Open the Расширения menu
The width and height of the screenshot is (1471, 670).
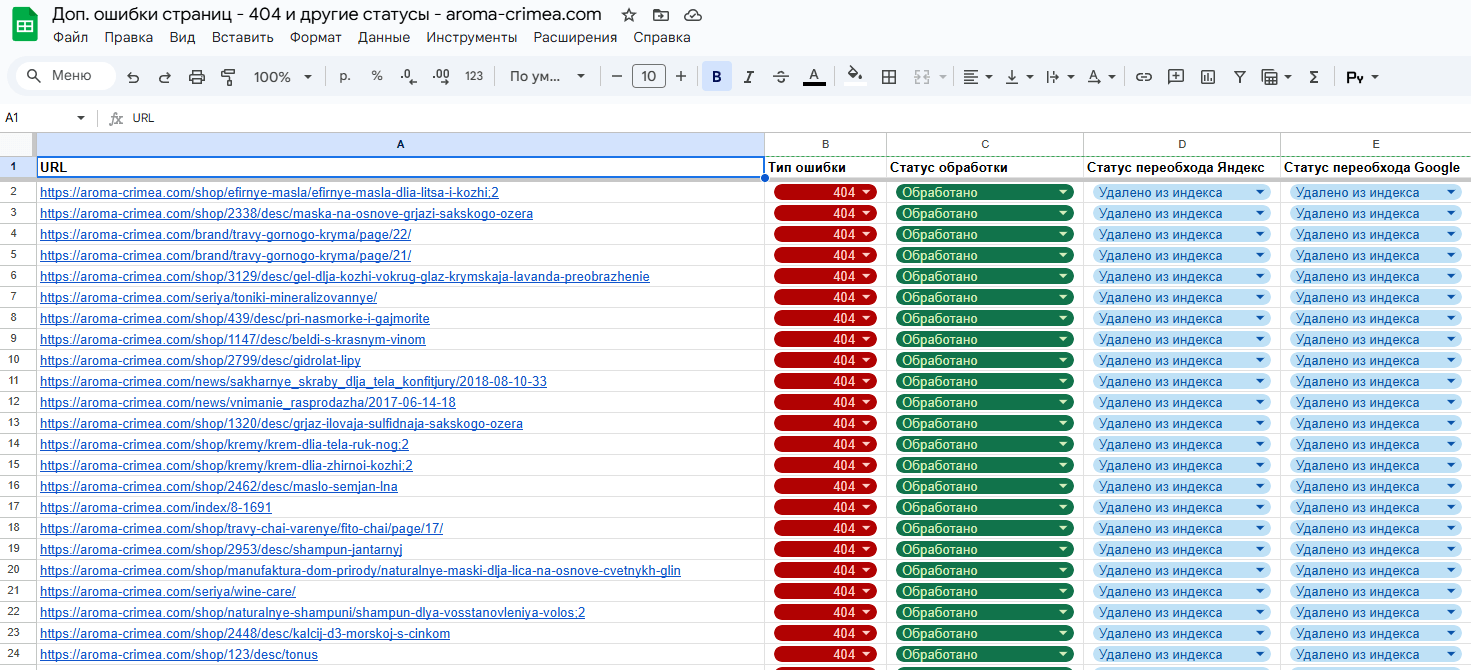coord(575,38)
